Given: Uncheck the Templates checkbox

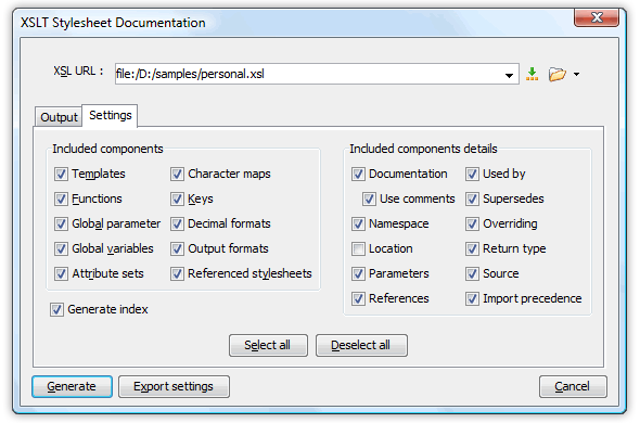Looking at the screenshot, I should [61, 174].
